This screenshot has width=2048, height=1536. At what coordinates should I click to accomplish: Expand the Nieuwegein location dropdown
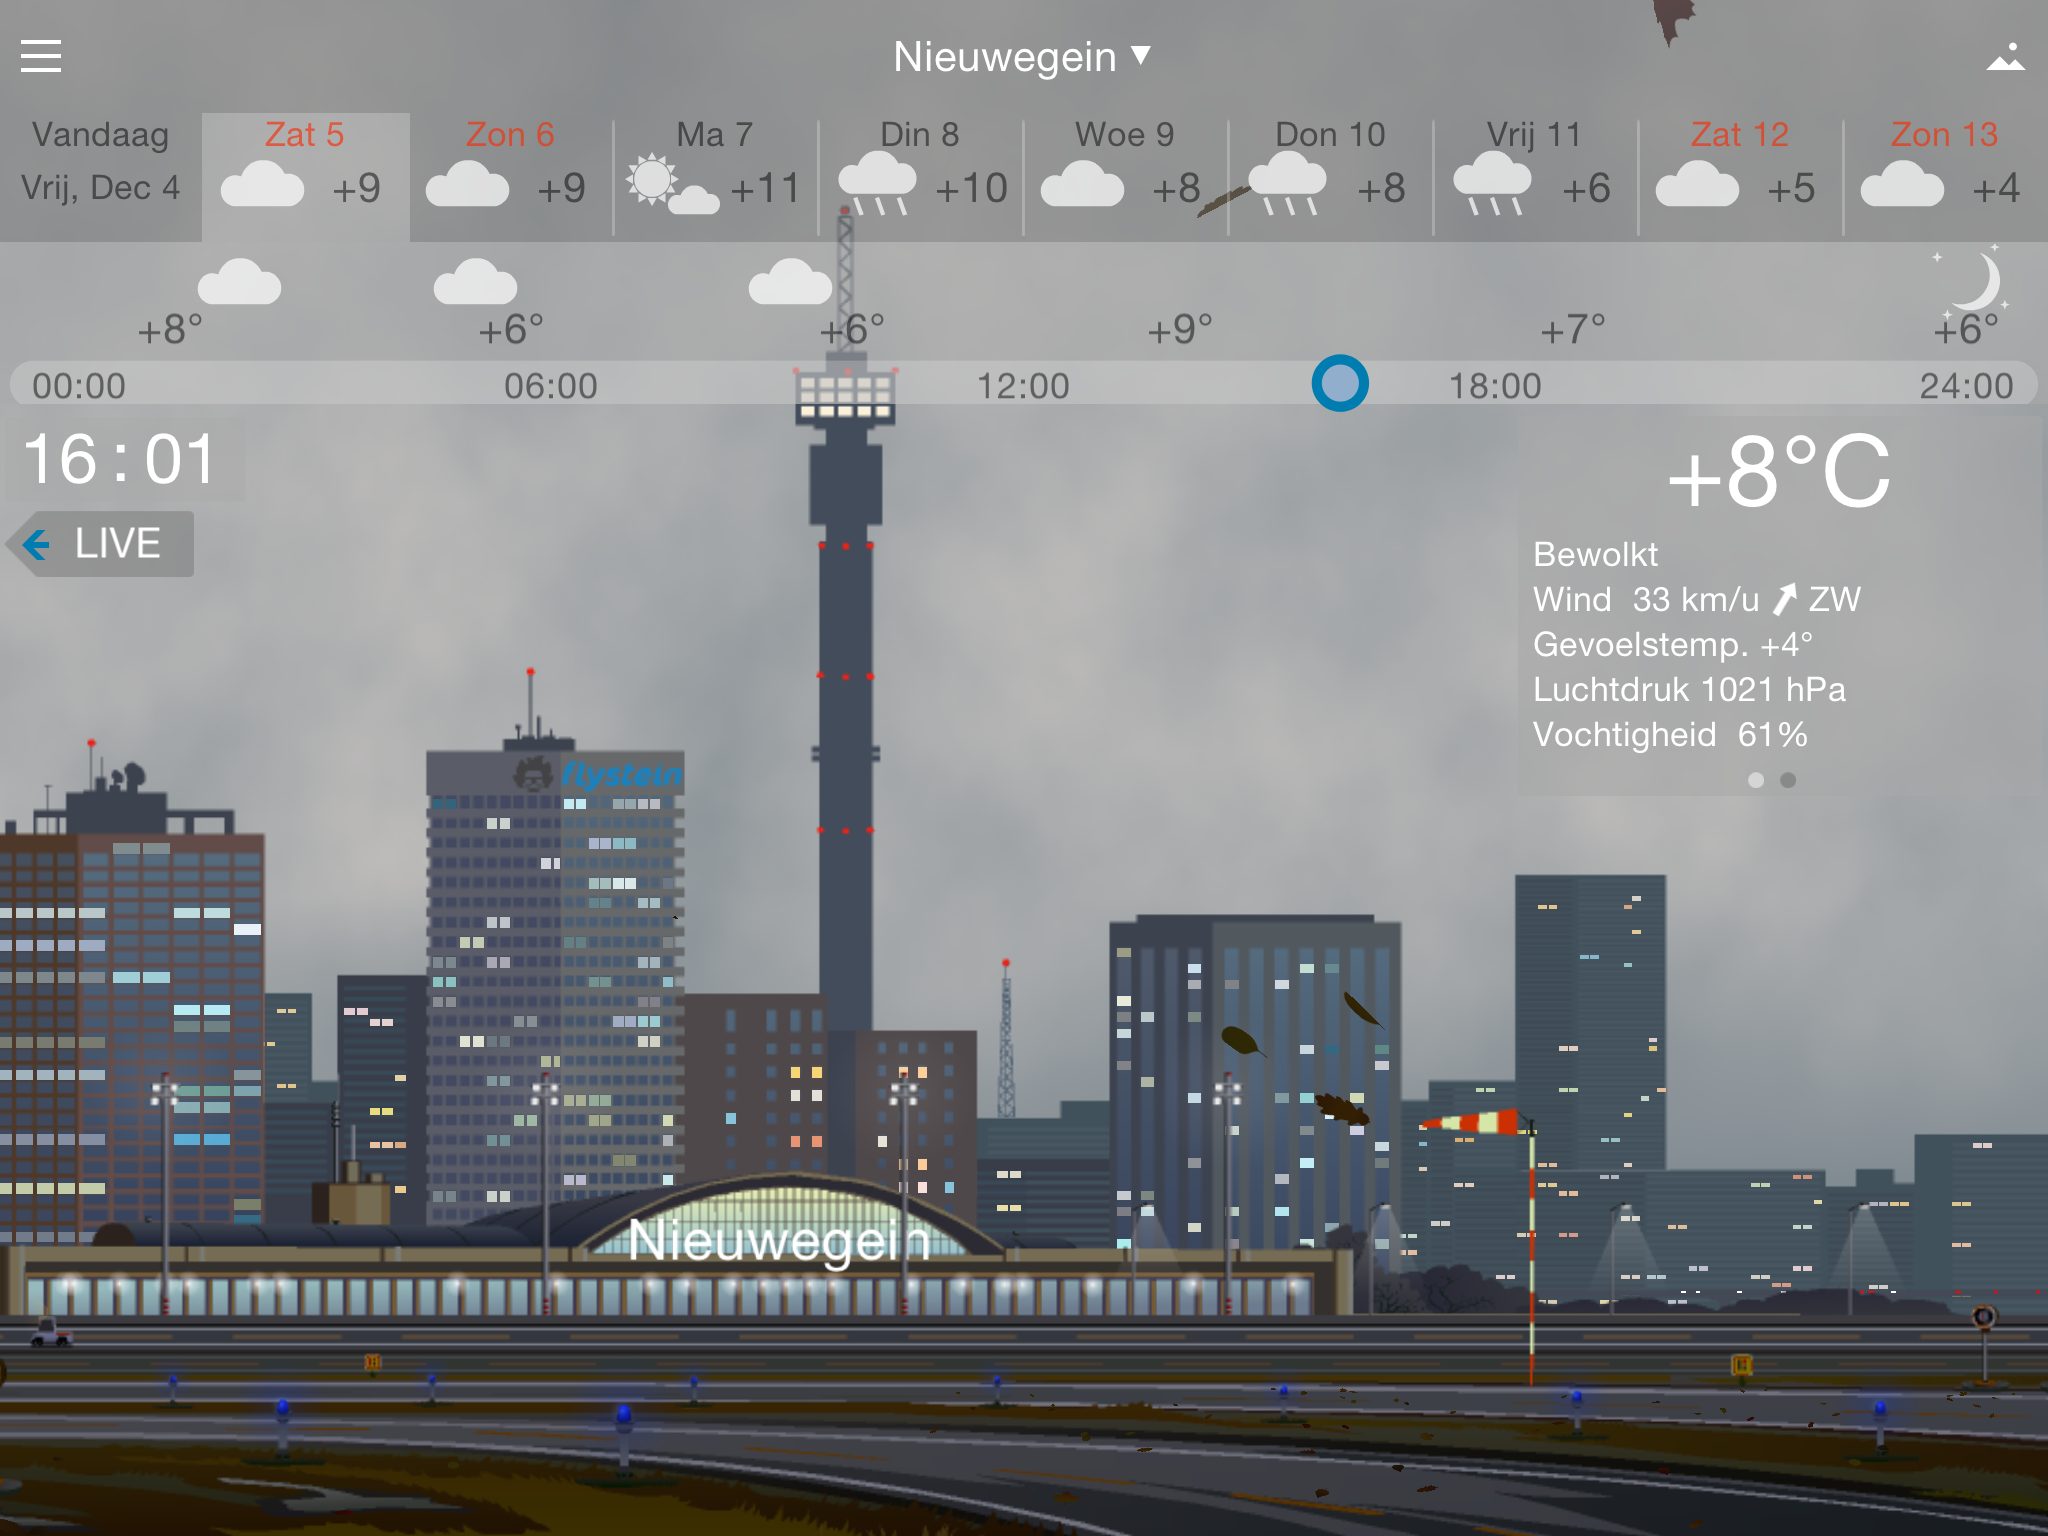[1005, 57]
